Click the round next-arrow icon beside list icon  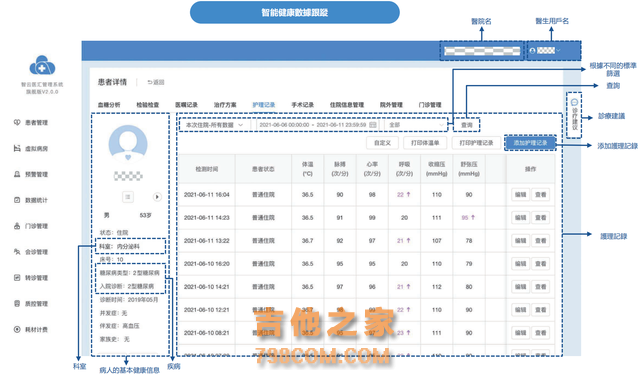(157, 197)
